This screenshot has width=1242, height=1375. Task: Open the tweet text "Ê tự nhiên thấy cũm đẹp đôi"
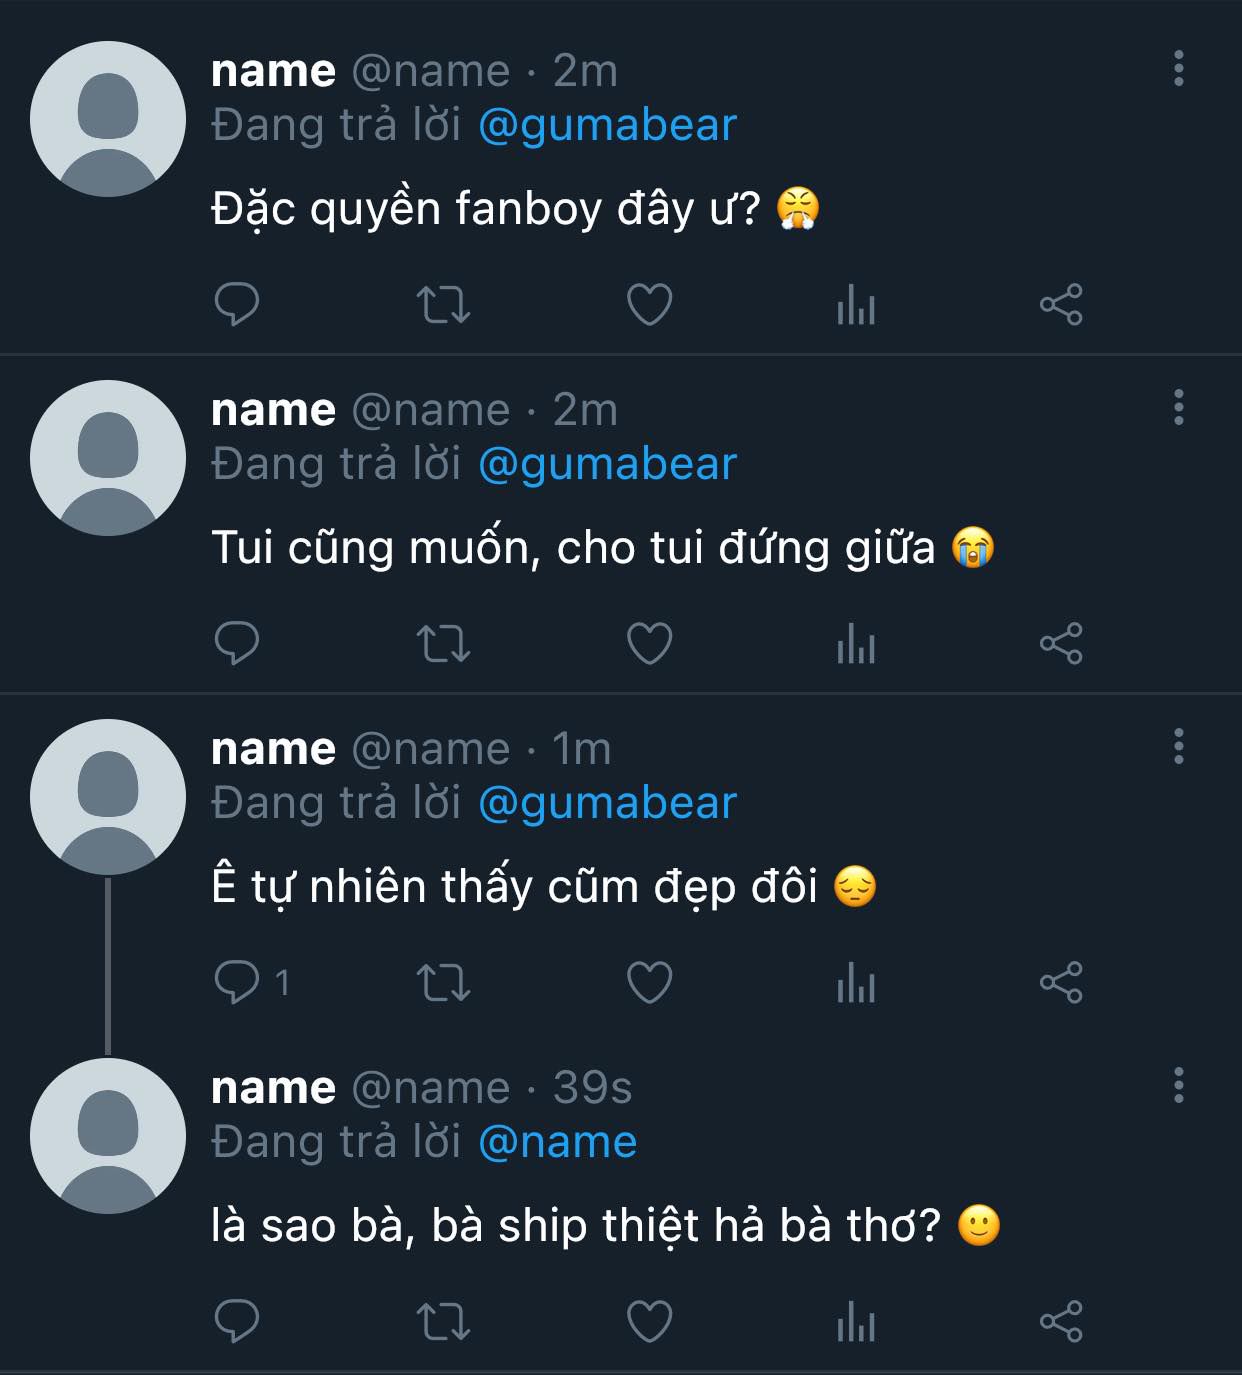[515, 887]
